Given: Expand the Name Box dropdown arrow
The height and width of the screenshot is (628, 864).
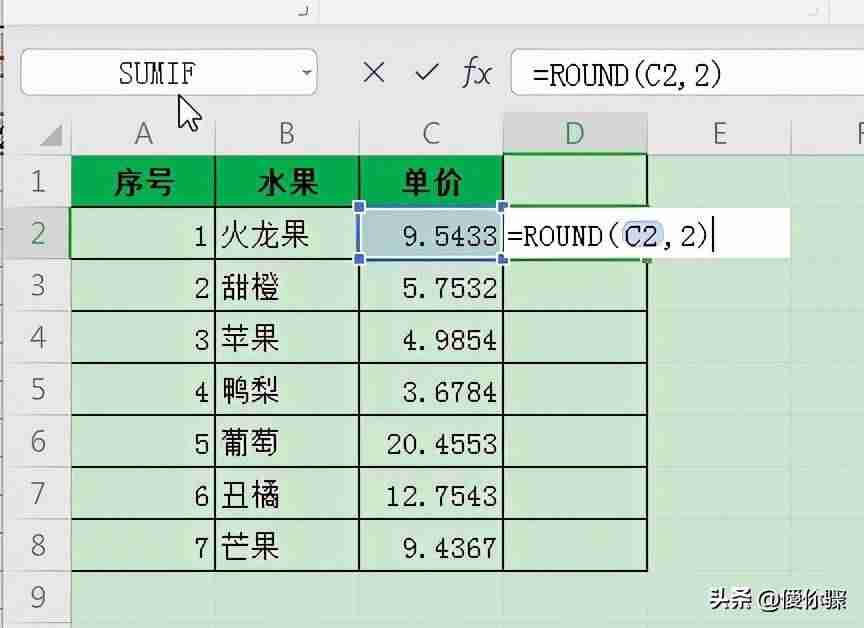Looking at the screenshot, I should coord(306,72).
